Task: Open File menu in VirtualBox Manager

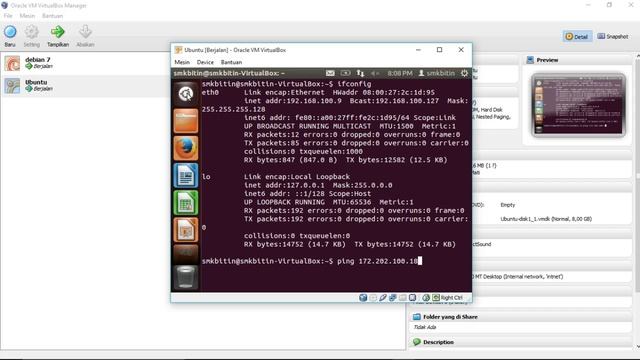Action: (8, 16)
